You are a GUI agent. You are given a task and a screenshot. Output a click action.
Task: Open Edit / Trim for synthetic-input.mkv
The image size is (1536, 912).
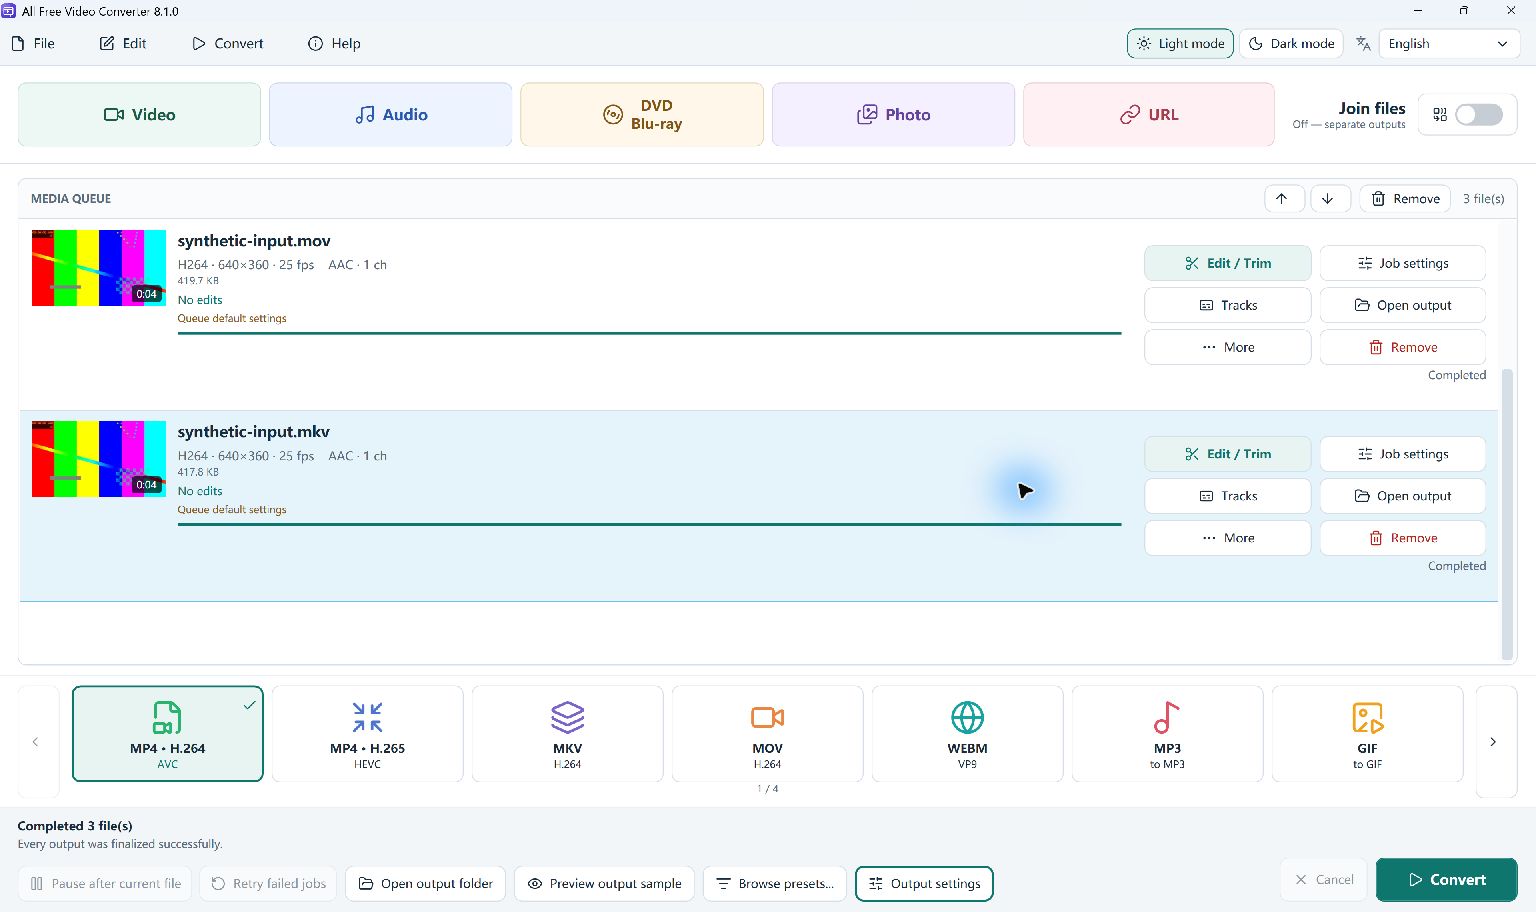[1227, 454]
